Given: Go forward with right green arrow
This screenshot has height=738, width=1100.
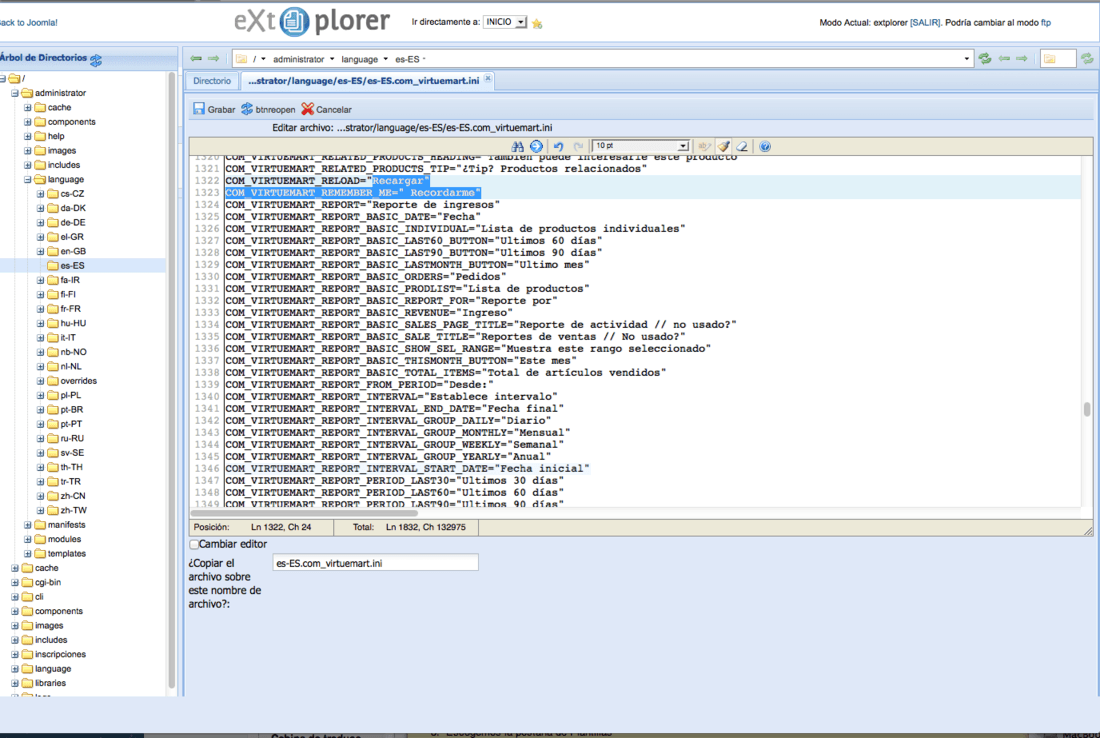Looking at the screenshot, I should (213, 58).
